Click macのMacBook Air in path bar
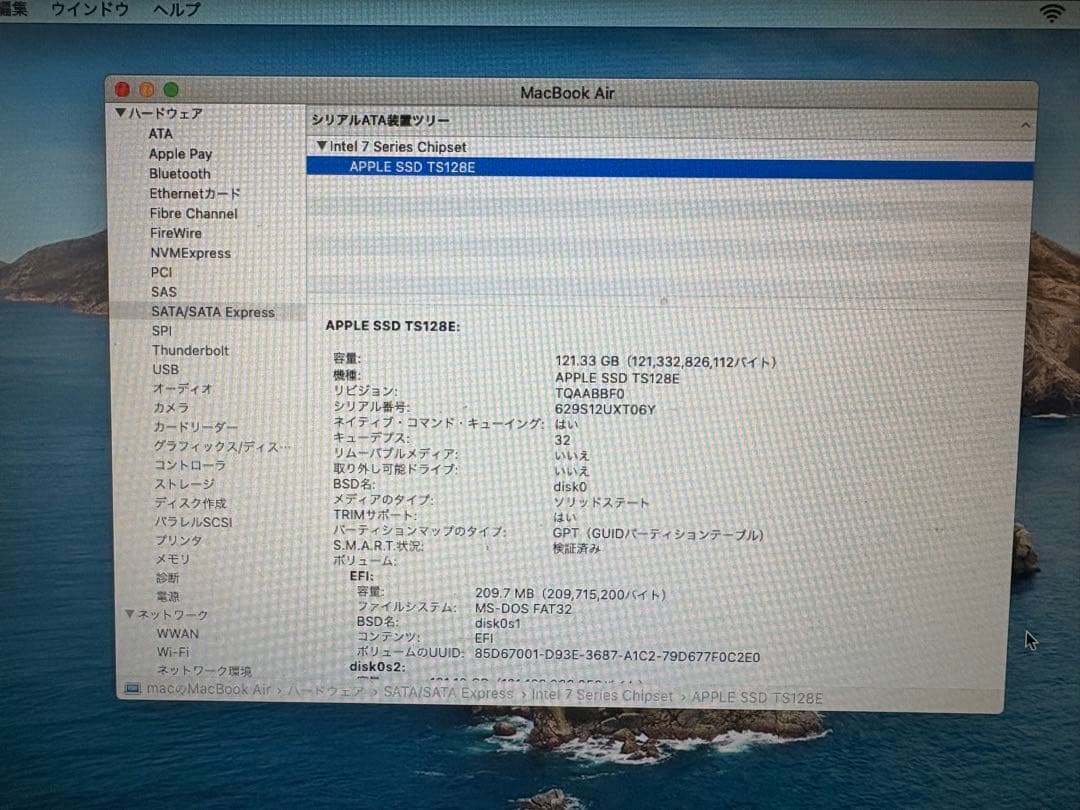Image resolution: width=1080 pixels, height=810 pixels. point(209,689)
